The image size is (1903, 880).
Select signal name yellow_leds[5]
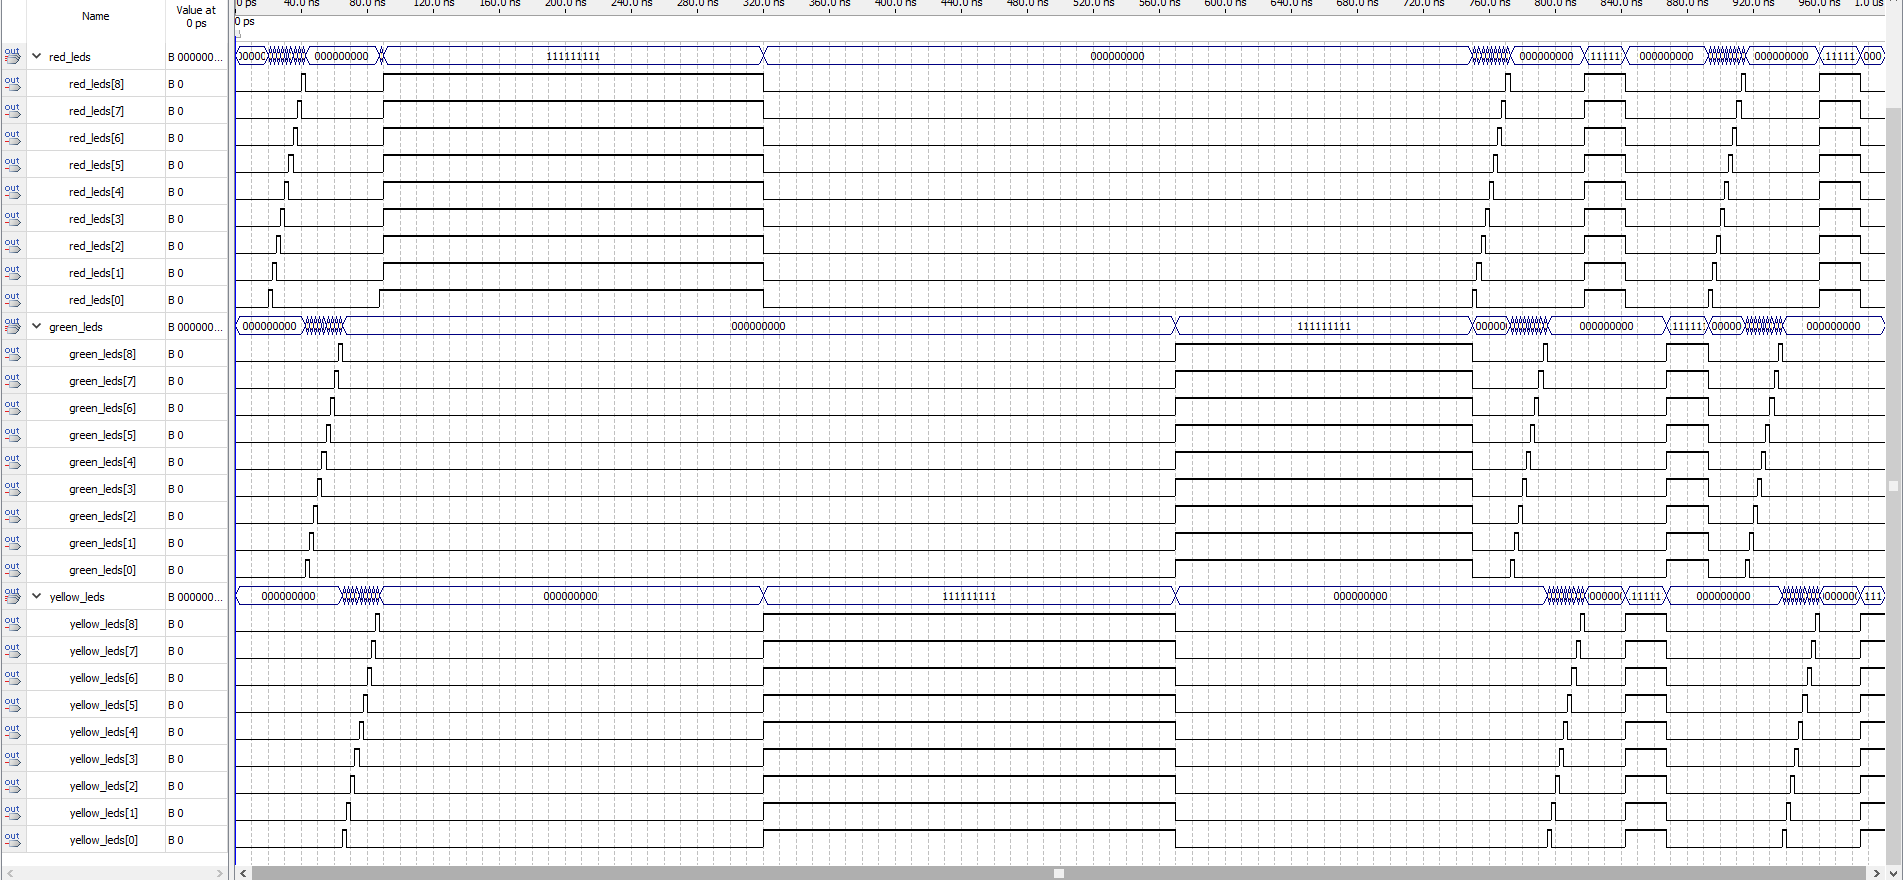[104, 705]
